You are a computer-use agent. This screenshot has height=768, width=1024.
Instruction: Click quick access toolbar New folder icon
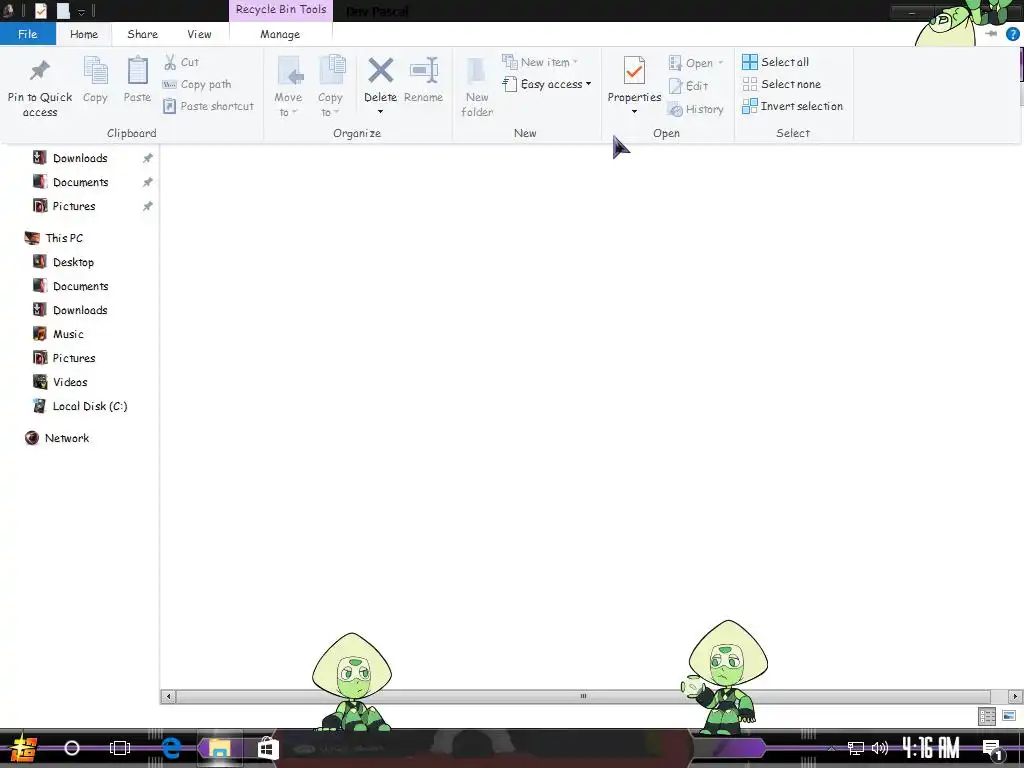click(x=63, y=10)
